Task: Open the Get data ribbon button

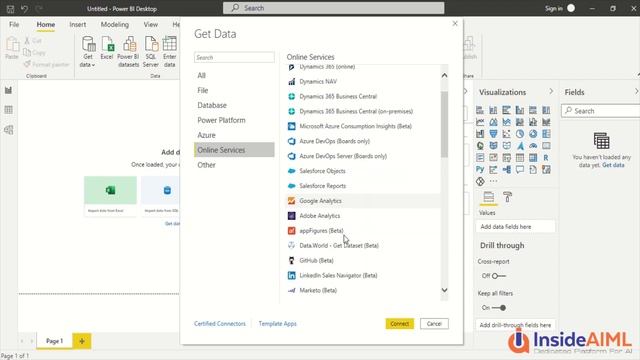Action: [x=88, y=51]
